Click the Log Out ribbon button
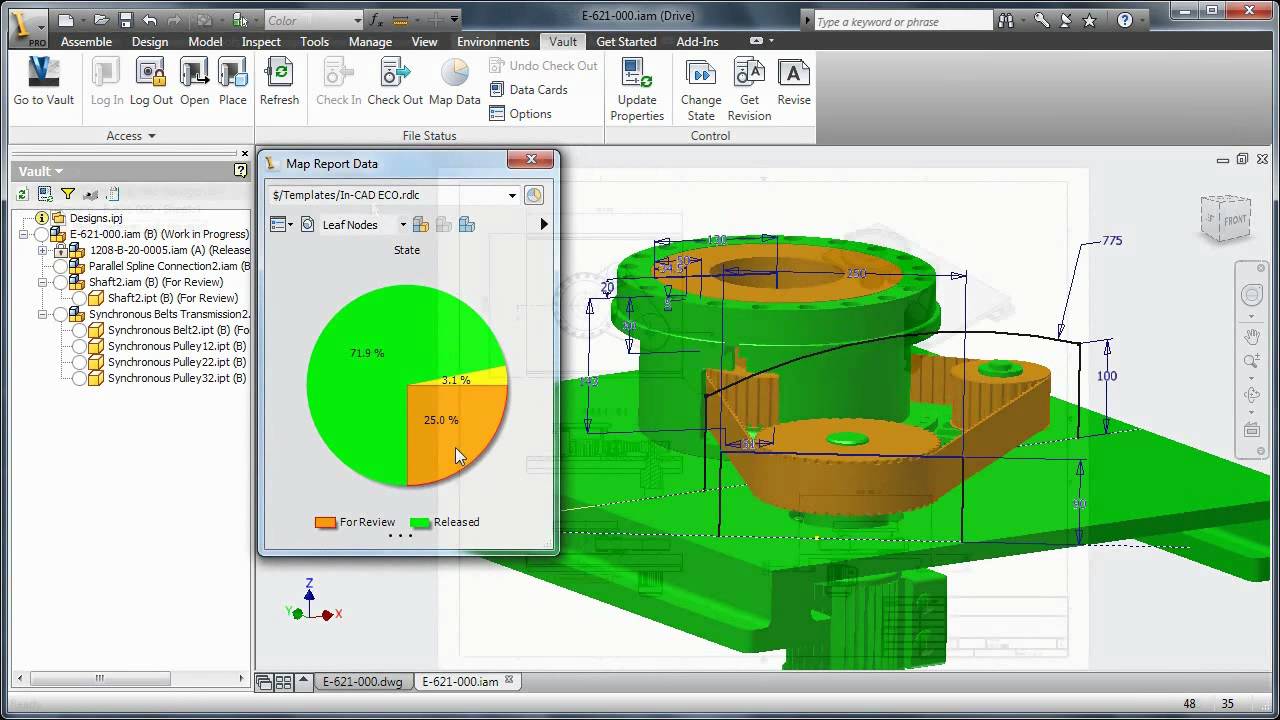This screenshot has height=720, width=1280. click(151, 82)
